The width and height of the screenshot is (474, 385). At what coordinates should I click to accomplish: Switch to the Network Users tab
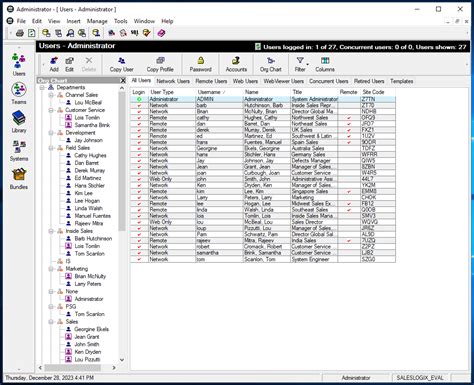(173, 81)
